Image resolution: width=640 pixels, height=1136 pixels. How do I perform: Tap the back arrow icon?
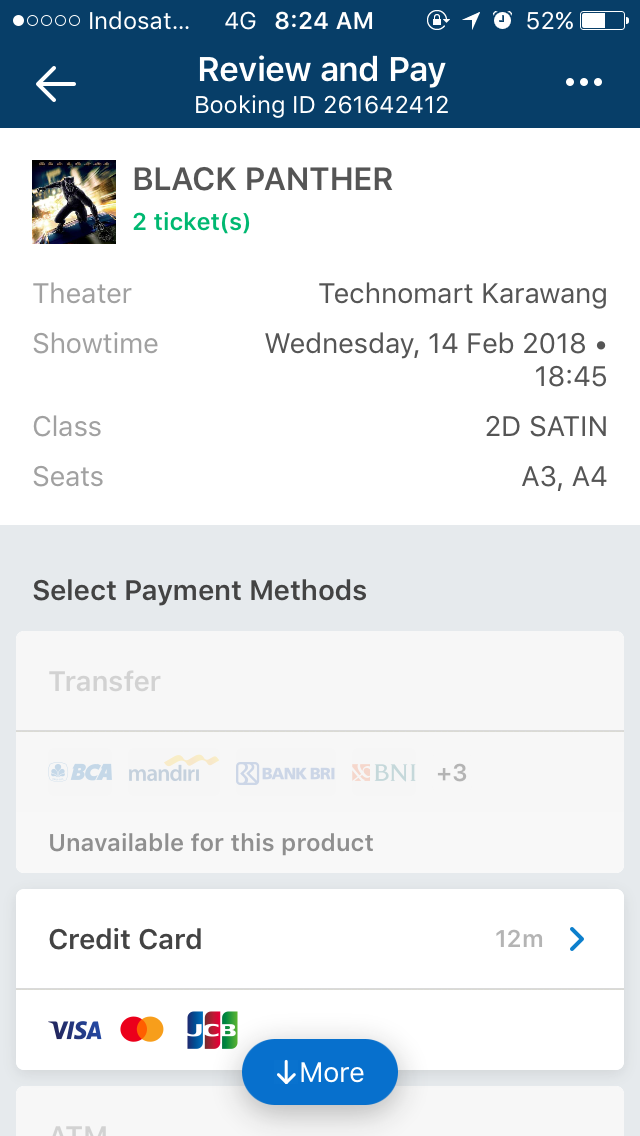tap(56, 84)
